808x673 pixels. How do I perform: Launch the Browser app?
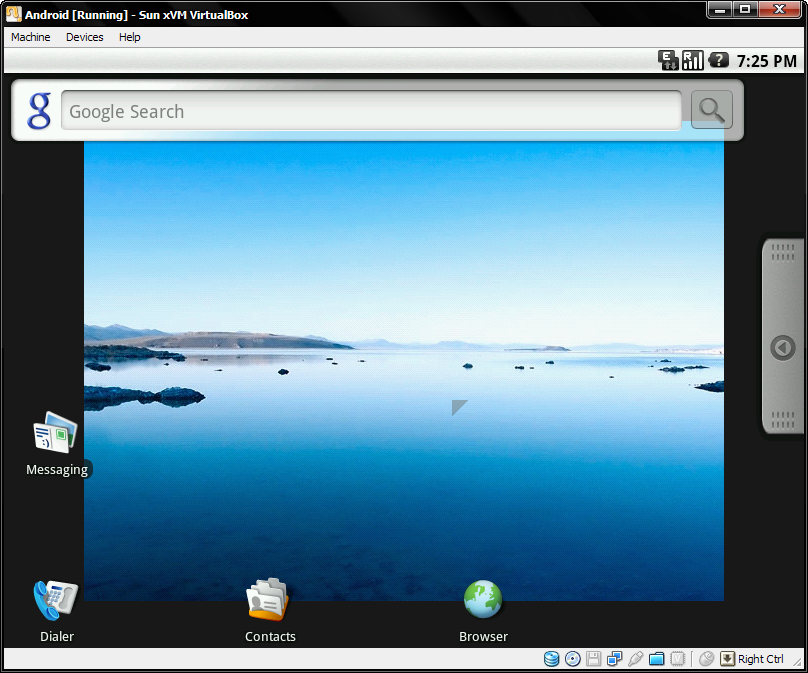coord(483,611)
